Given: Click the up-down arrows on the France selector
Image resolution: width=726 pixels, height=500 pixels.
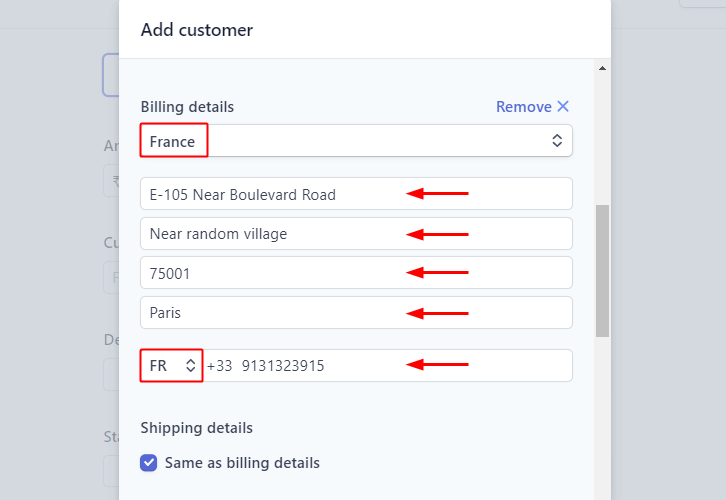Looking at the screenshot, I should click(x=557, y=141).
